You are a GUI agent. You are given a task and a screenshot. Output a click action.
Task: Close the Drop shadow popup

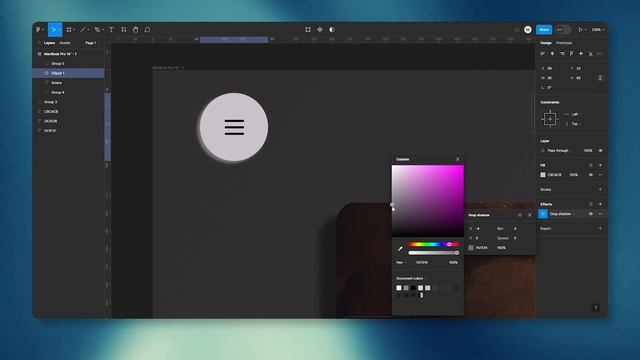click(530, 215)
